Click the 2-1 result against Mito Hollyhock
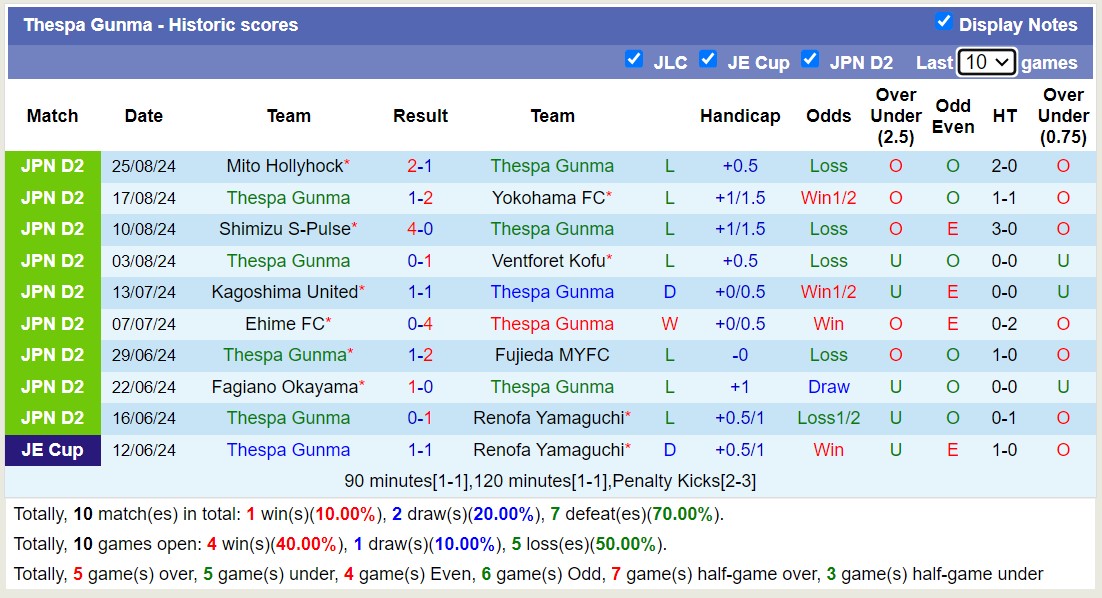This screenshot has height=598, width=1102. tap(420, 166)
